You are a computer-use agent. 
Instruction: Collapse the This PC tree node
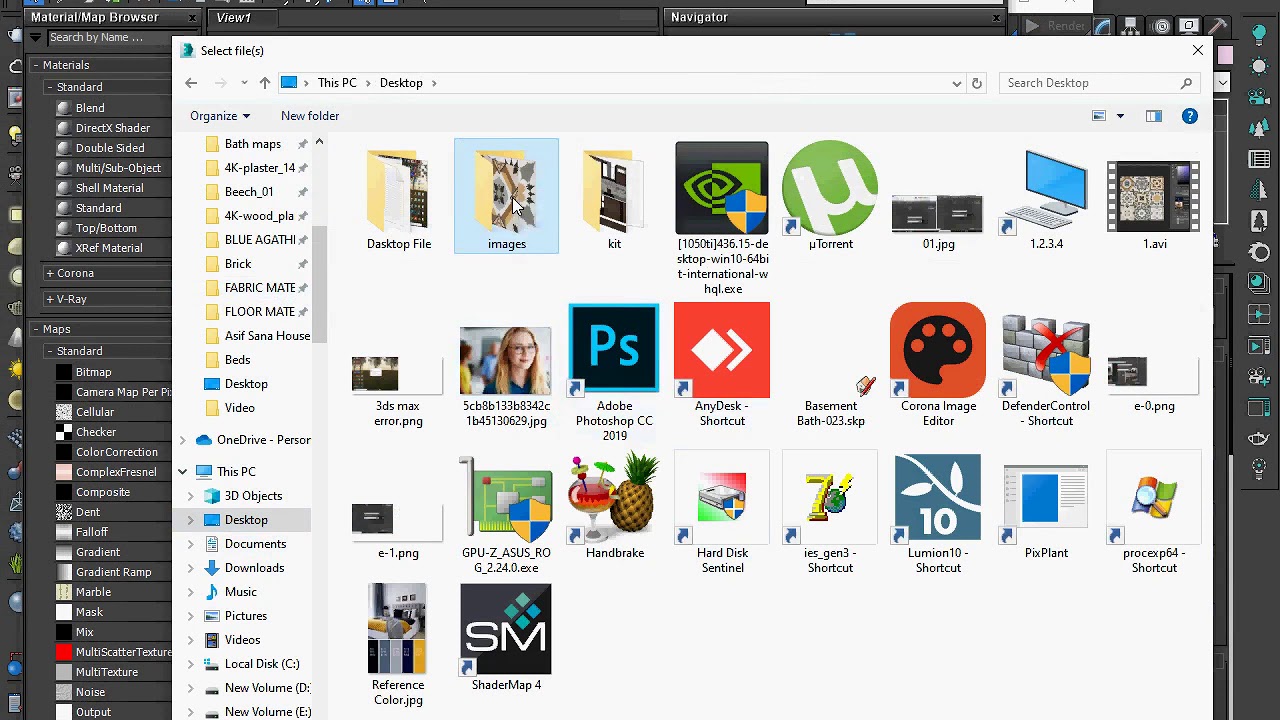(182, 472)
